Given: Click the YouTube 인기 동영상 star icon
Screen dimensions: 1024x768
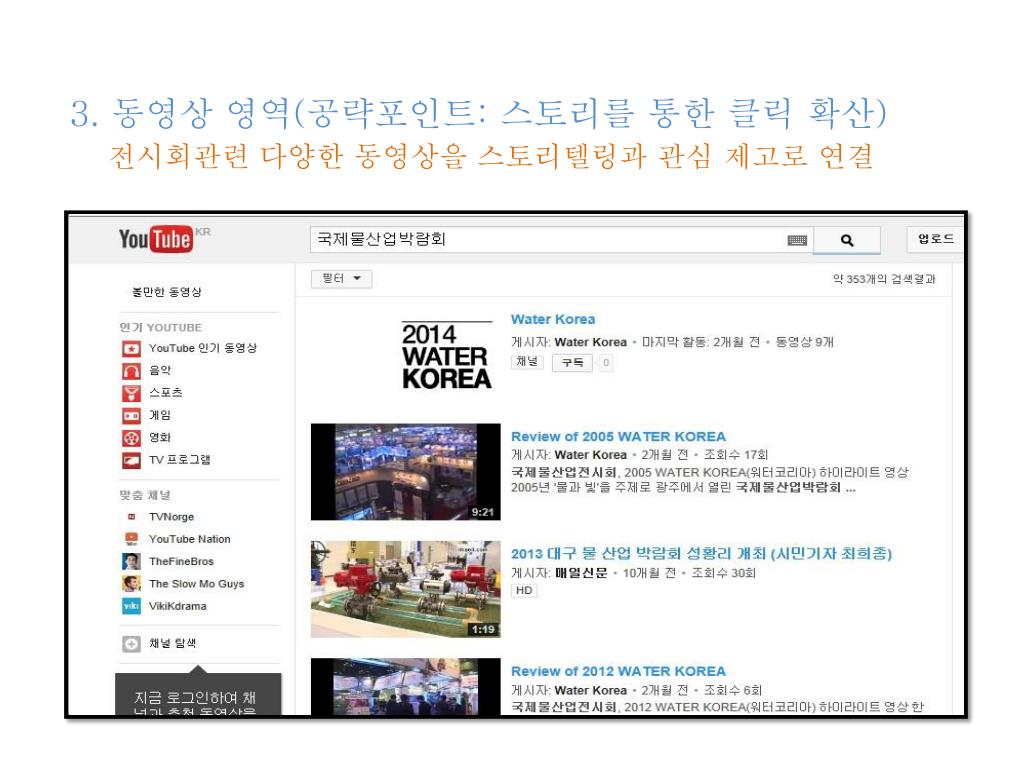Looking at the screenshot, I should point(131,349).
